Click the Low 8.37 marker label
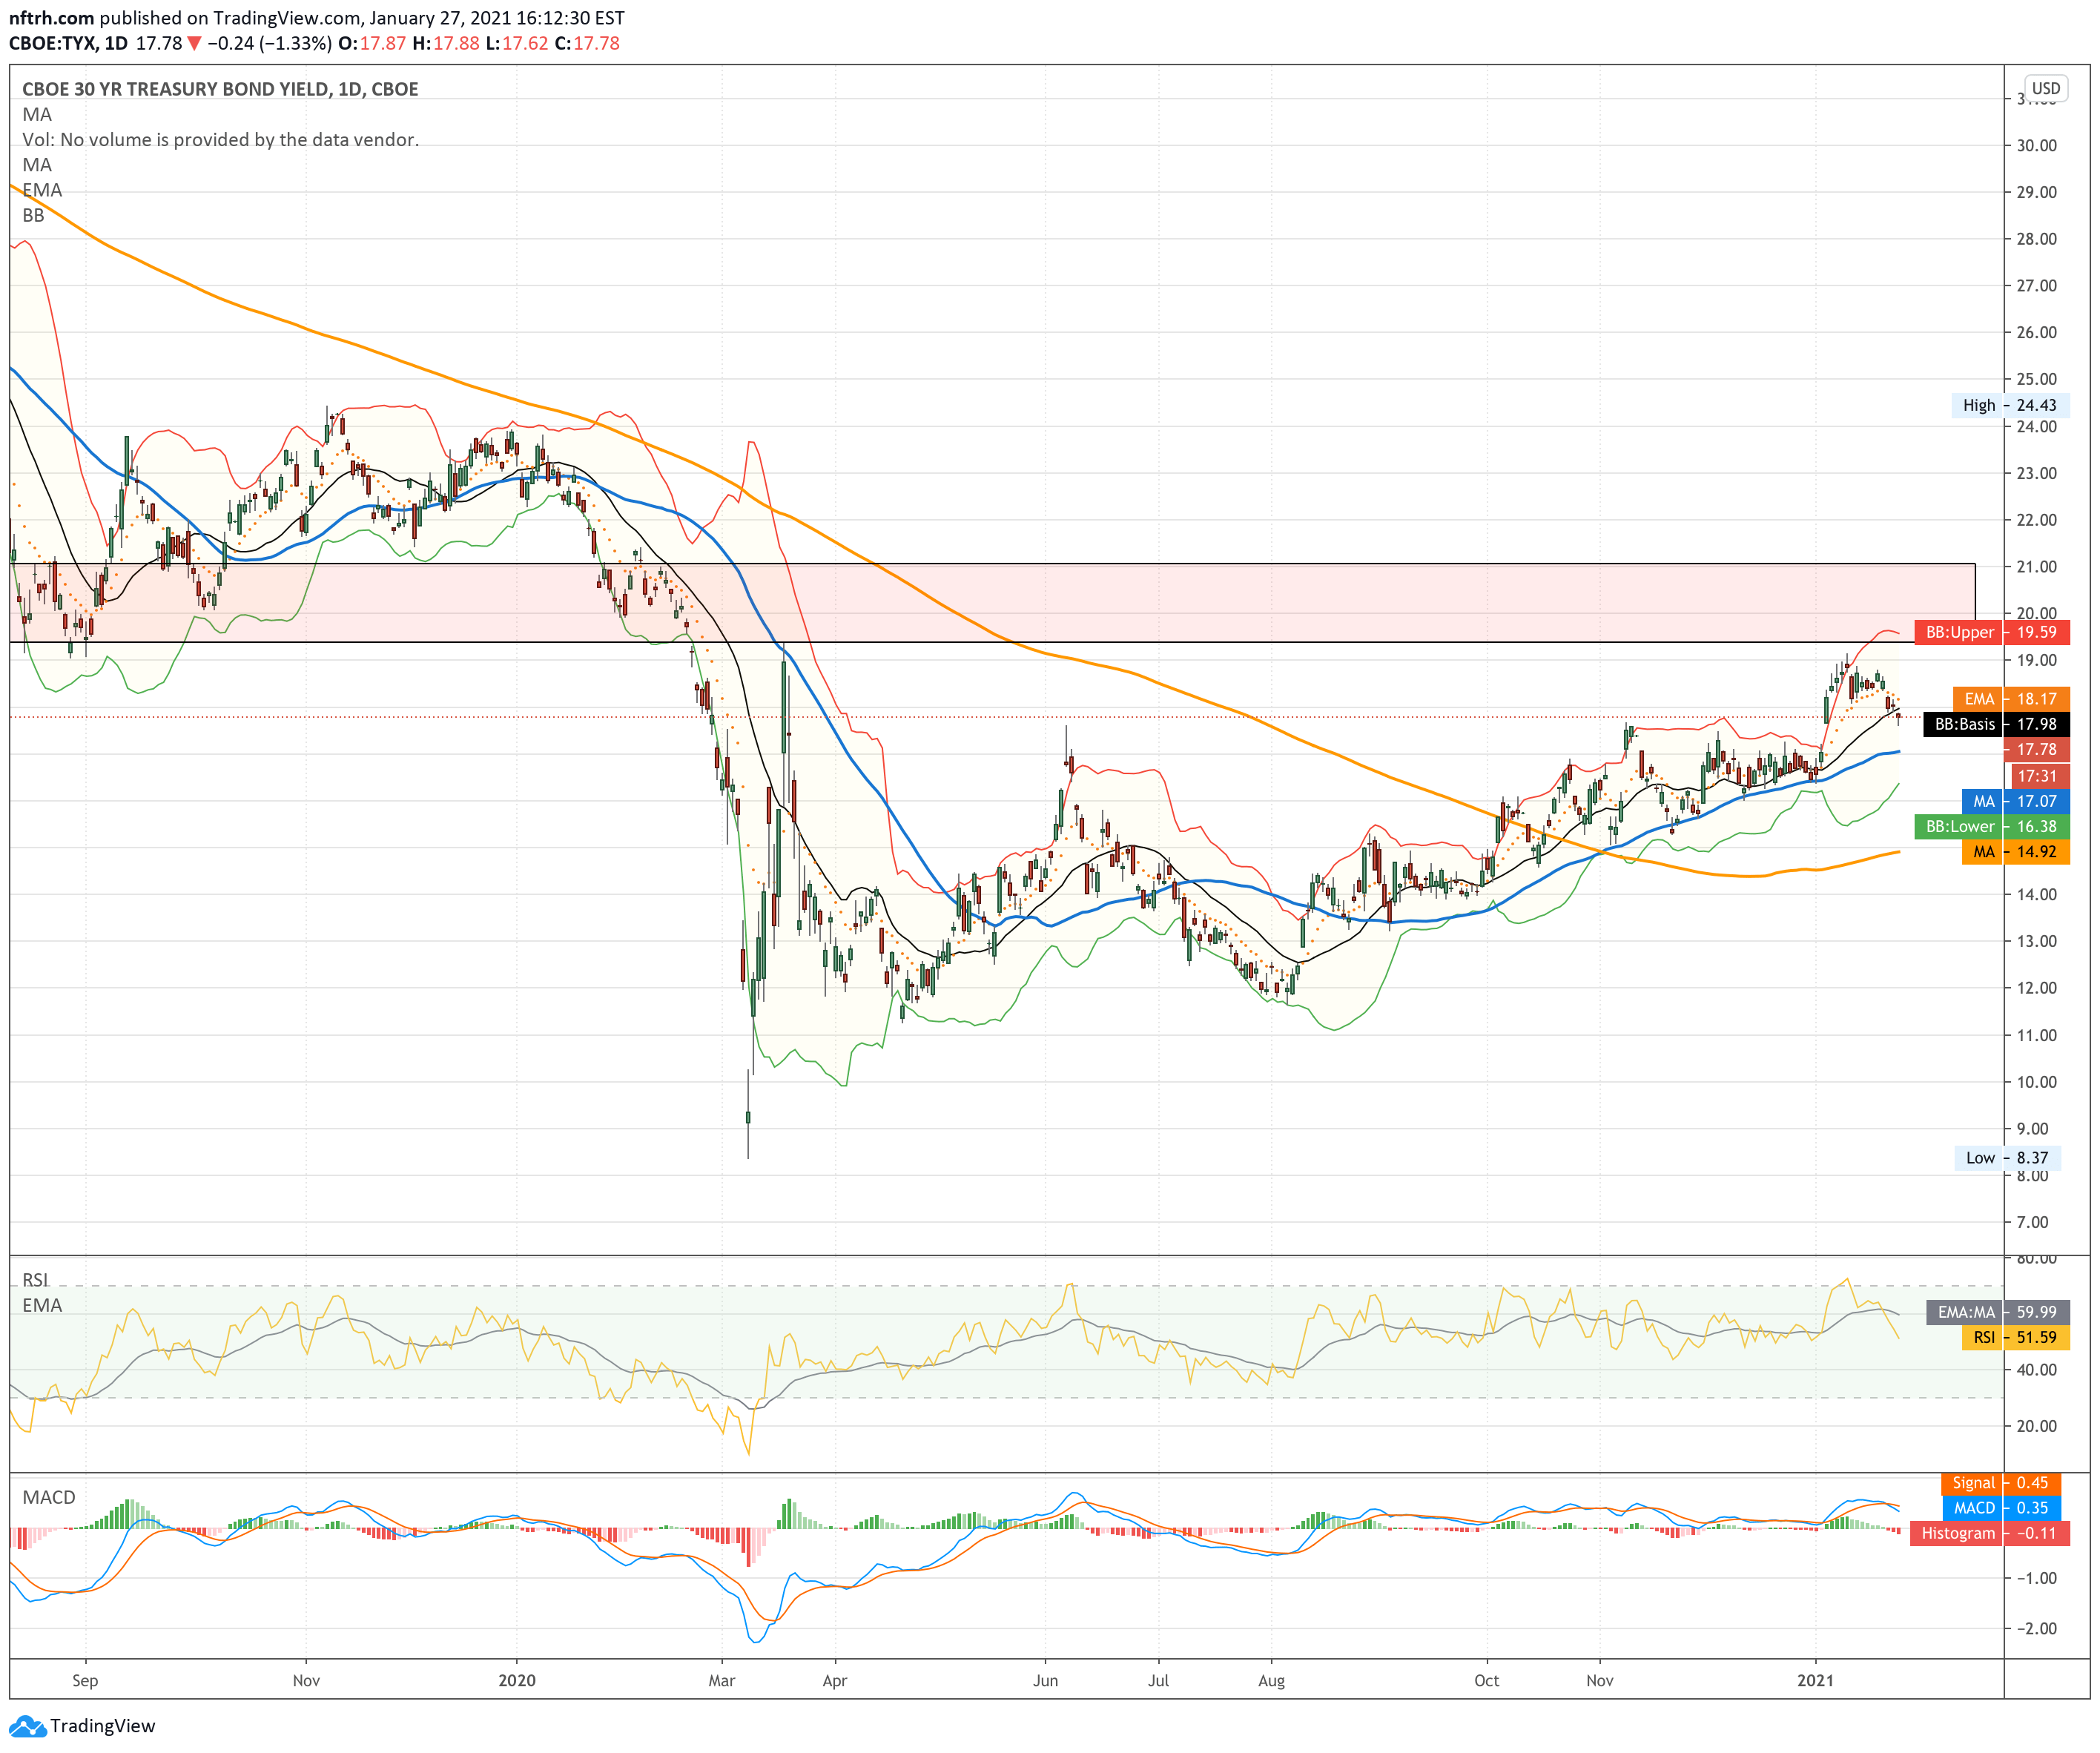This screenshot has width=2100, height=1753. [2012, 1158]
